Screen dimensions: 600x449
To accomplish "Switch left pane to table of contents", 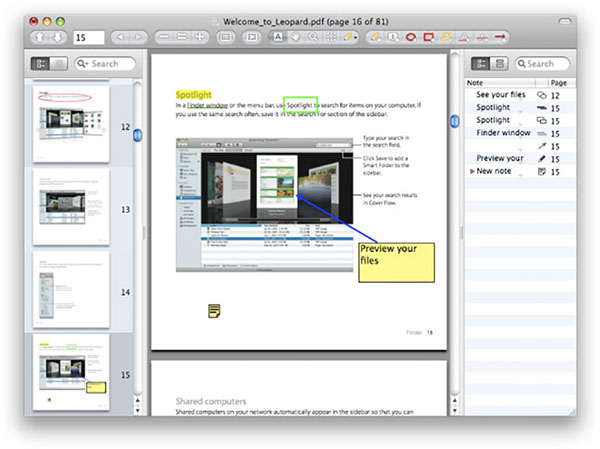I will pos(59,64).
